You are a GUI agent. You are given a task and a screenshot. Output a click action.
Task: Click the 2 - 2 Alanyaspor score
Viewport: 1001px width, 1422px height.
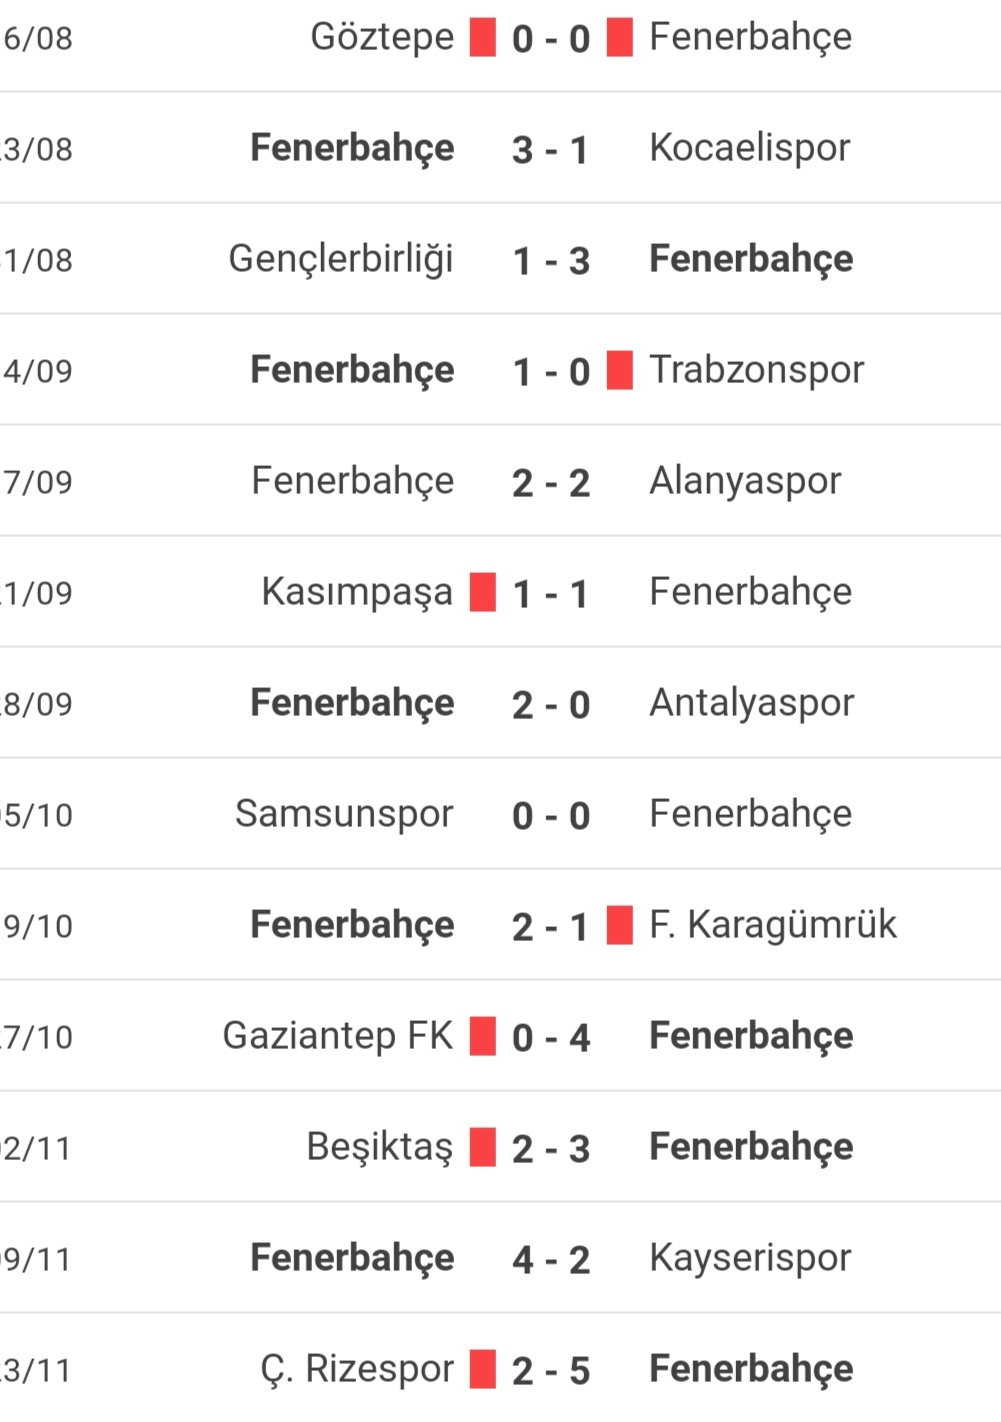[551, 483]
